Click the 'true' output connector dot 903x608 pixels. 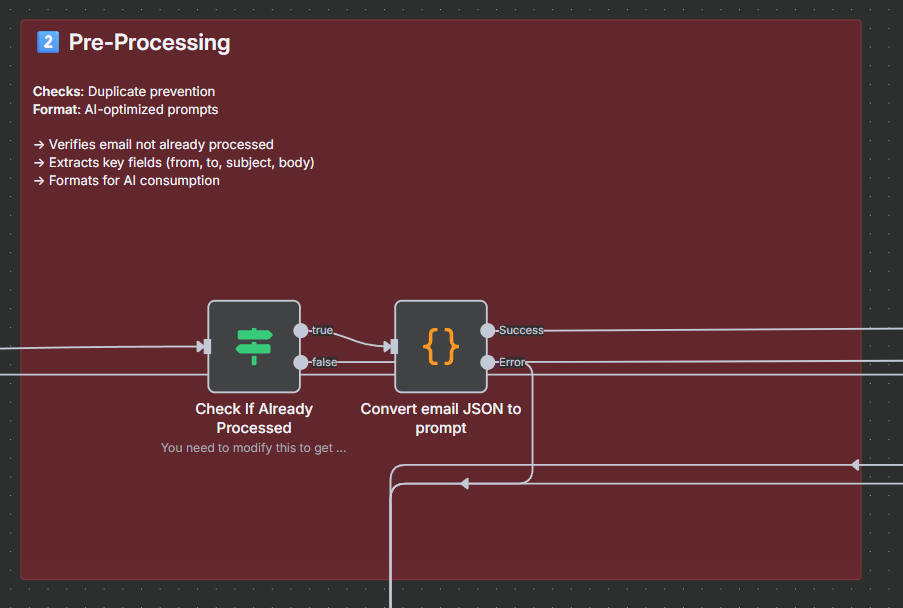(301, 330)
